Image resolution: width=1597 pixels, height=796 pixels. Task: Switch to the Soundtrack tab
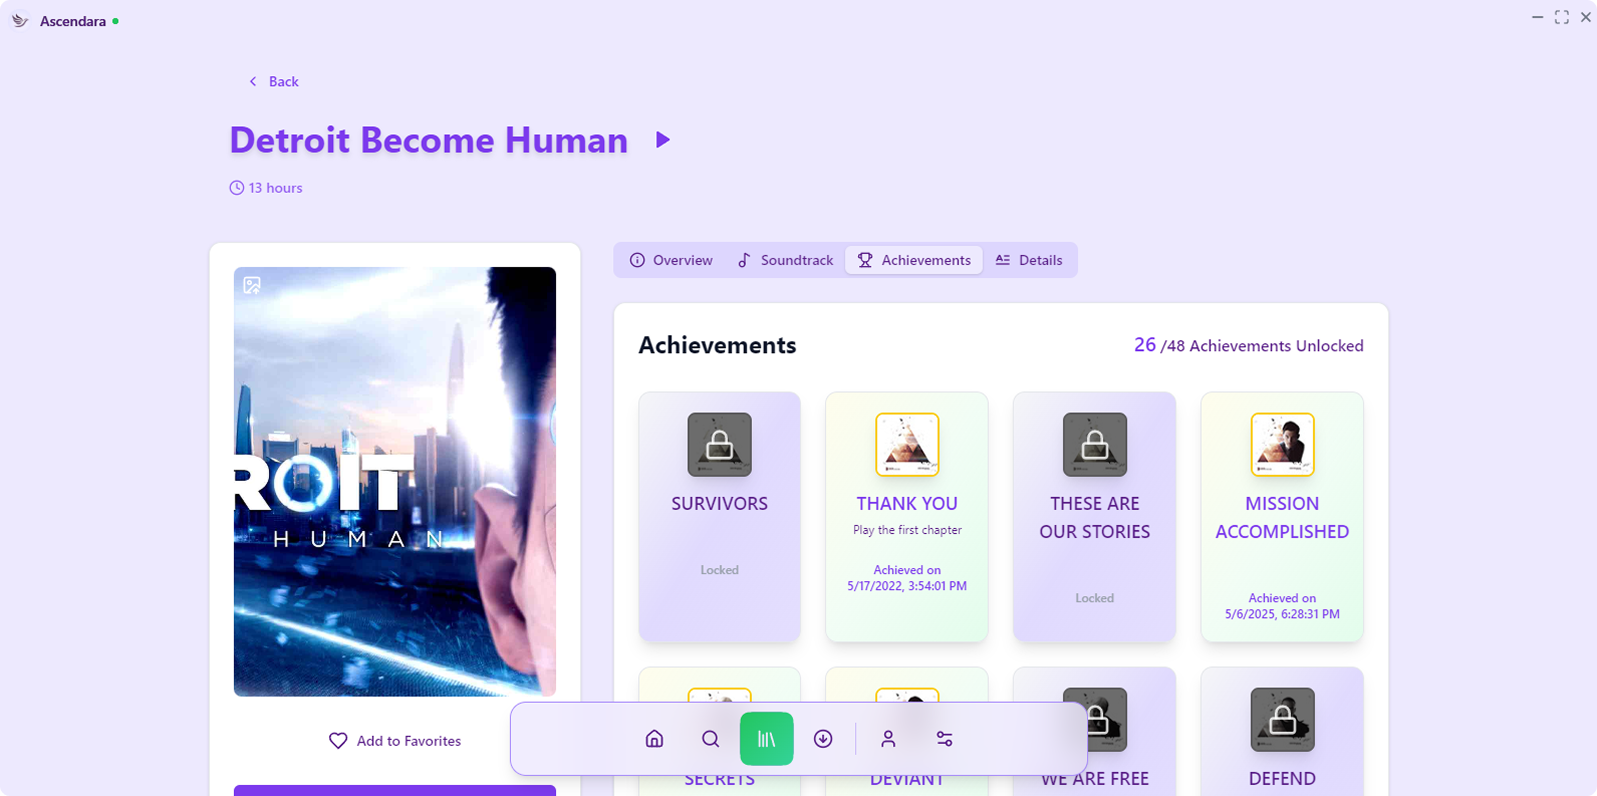click(785, 260)
